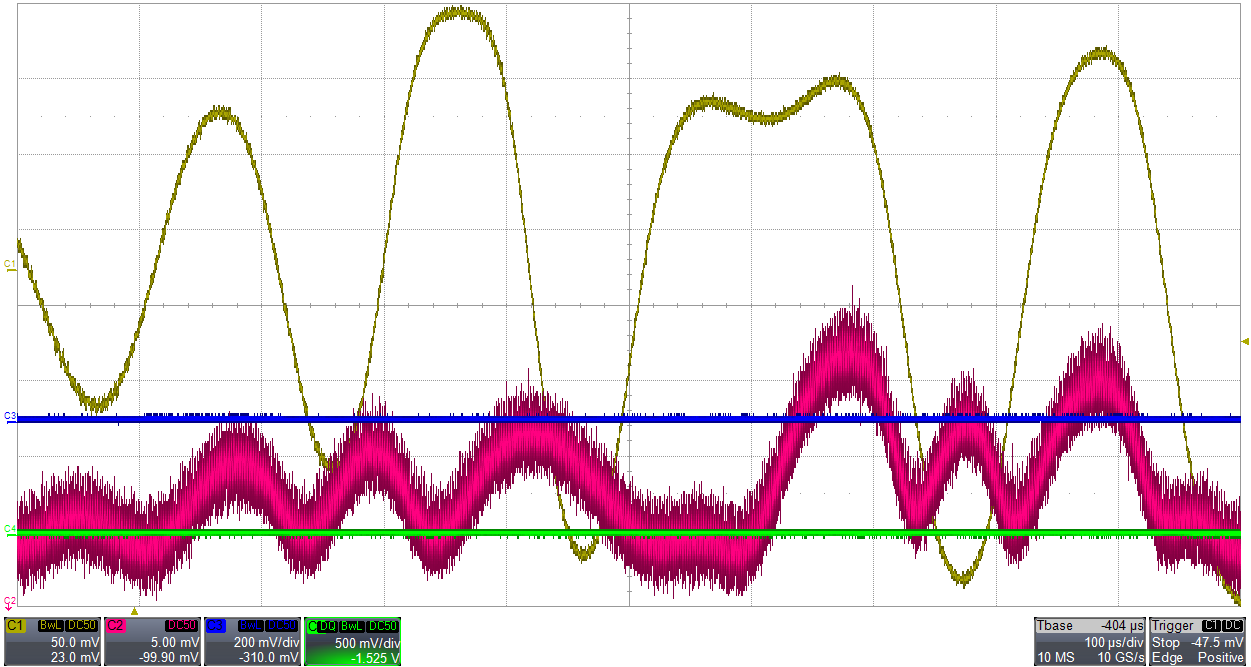Click the 500 mV/div scale value of C4
This screenshot has width=1251, height=667.
[367, 643]
